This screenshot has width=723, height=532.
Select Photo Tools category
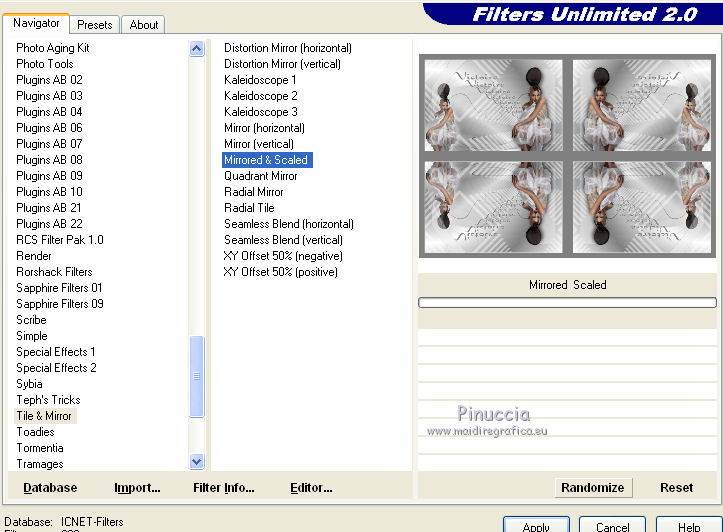45,64
